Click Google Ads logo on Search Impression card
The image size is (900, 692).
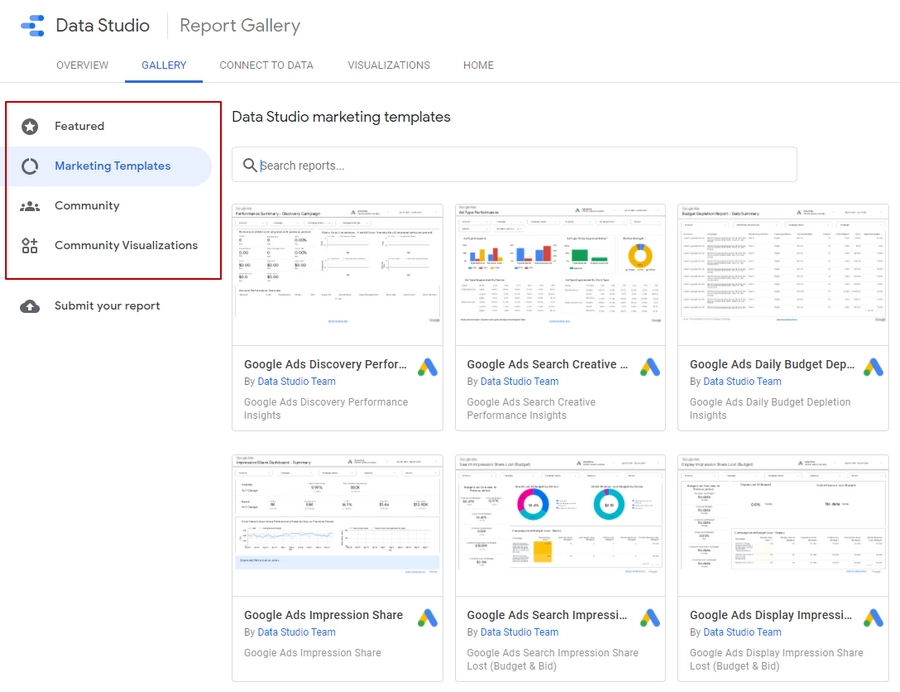650,618
